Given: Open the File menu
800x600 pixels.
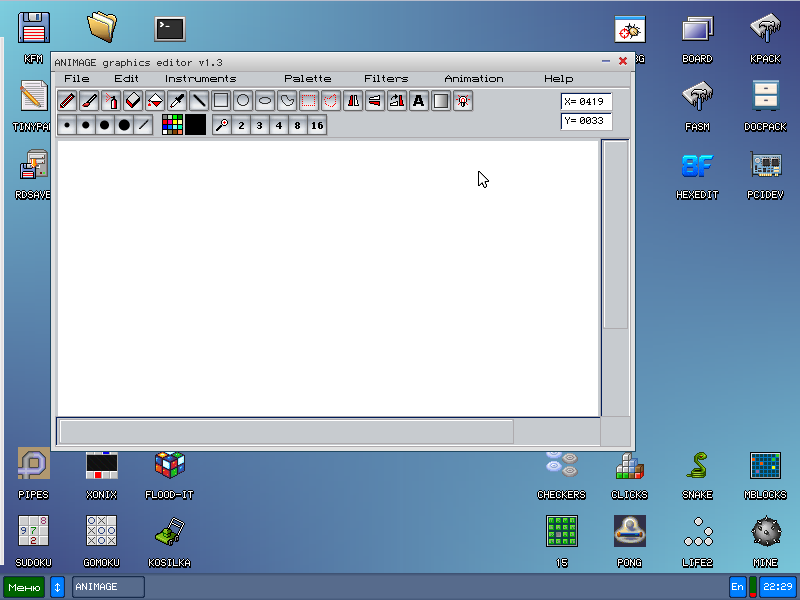Looking at the screenshot, I should [x=76, y=79].
